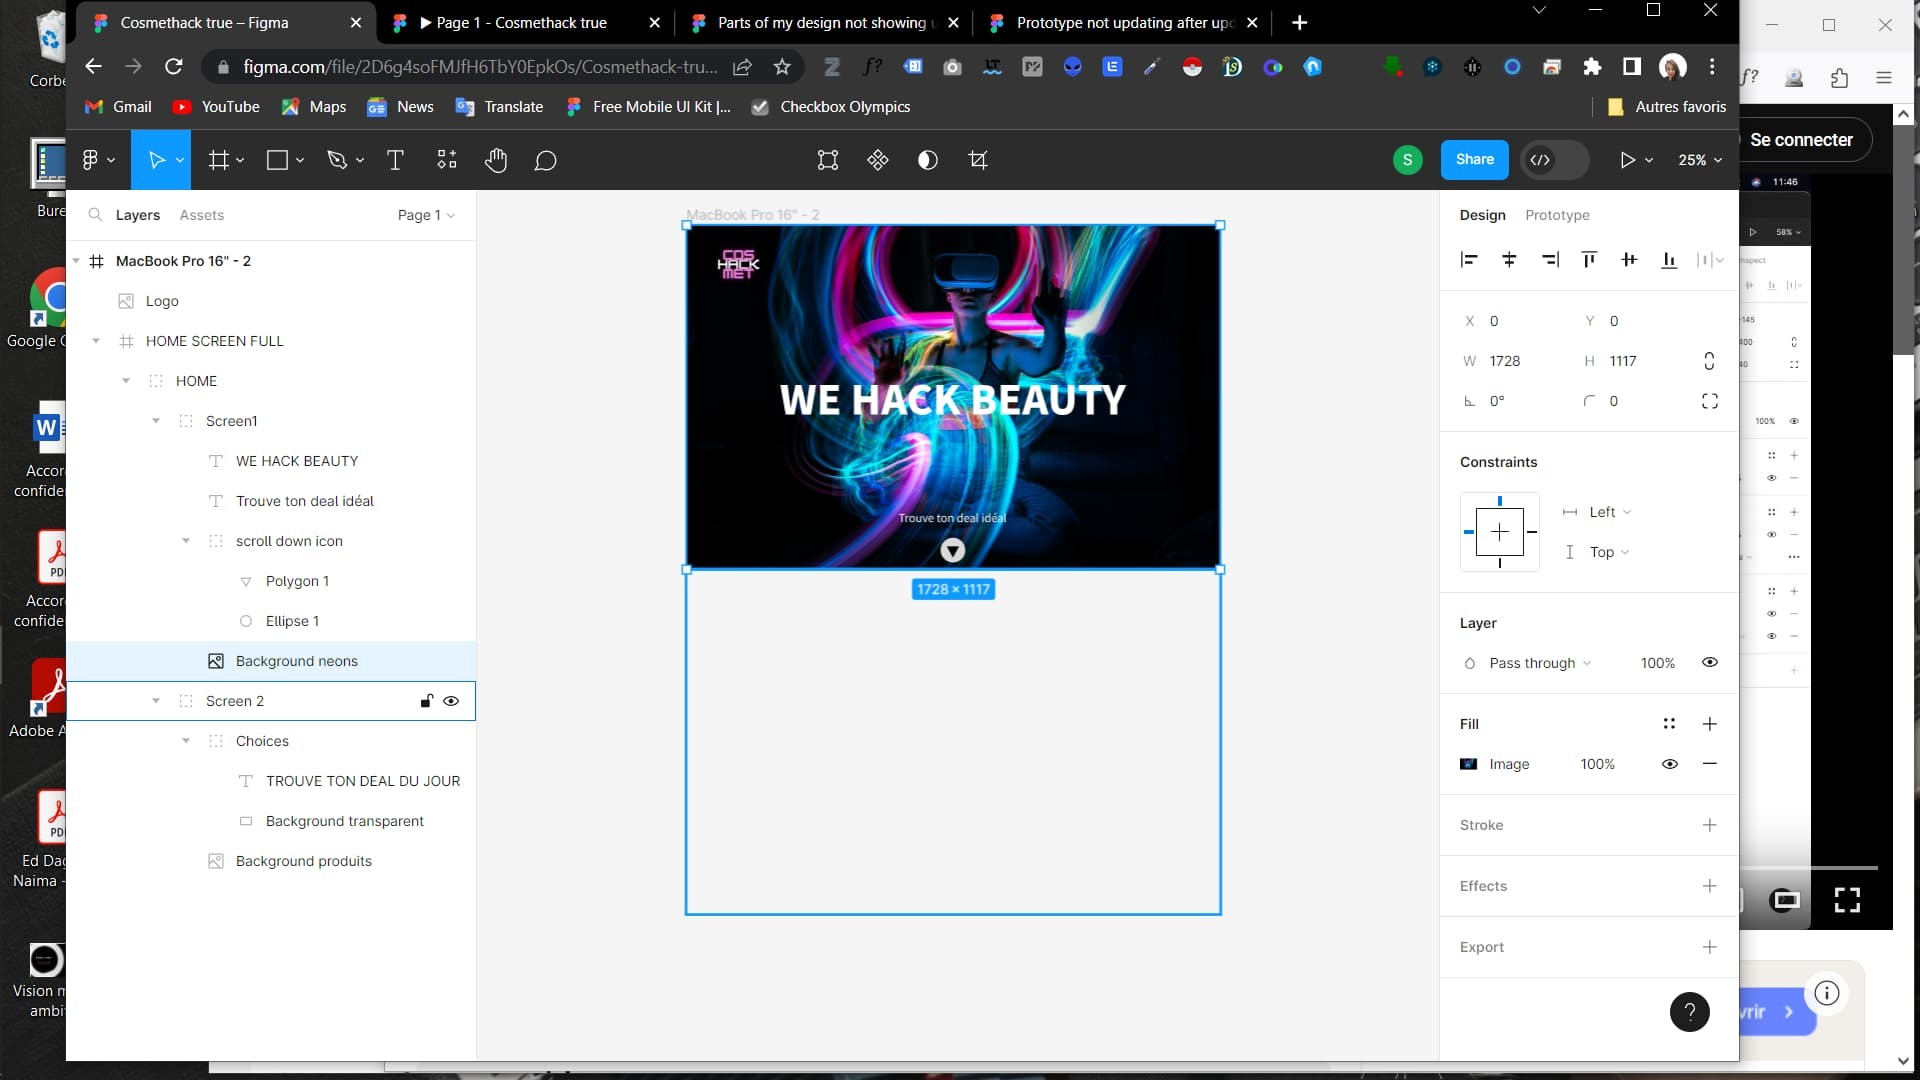Select the Text tool
This screenshot has width=1920, height=1080.
point(395,160)
